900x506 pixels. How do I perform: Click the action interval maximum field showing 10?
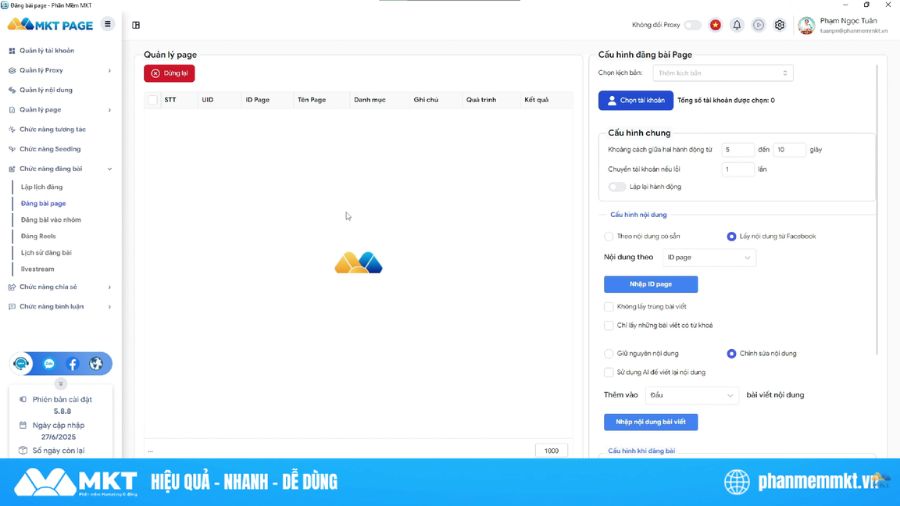[789, 150]
